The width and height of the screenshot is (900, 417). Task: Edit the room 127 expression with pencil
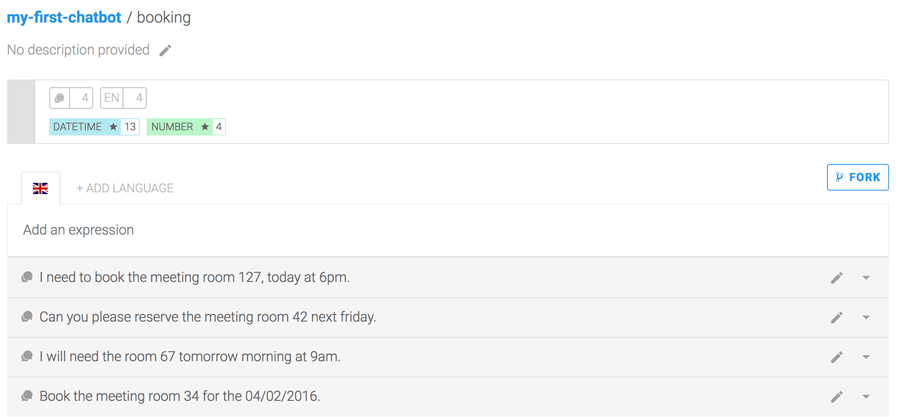point(837,278)
